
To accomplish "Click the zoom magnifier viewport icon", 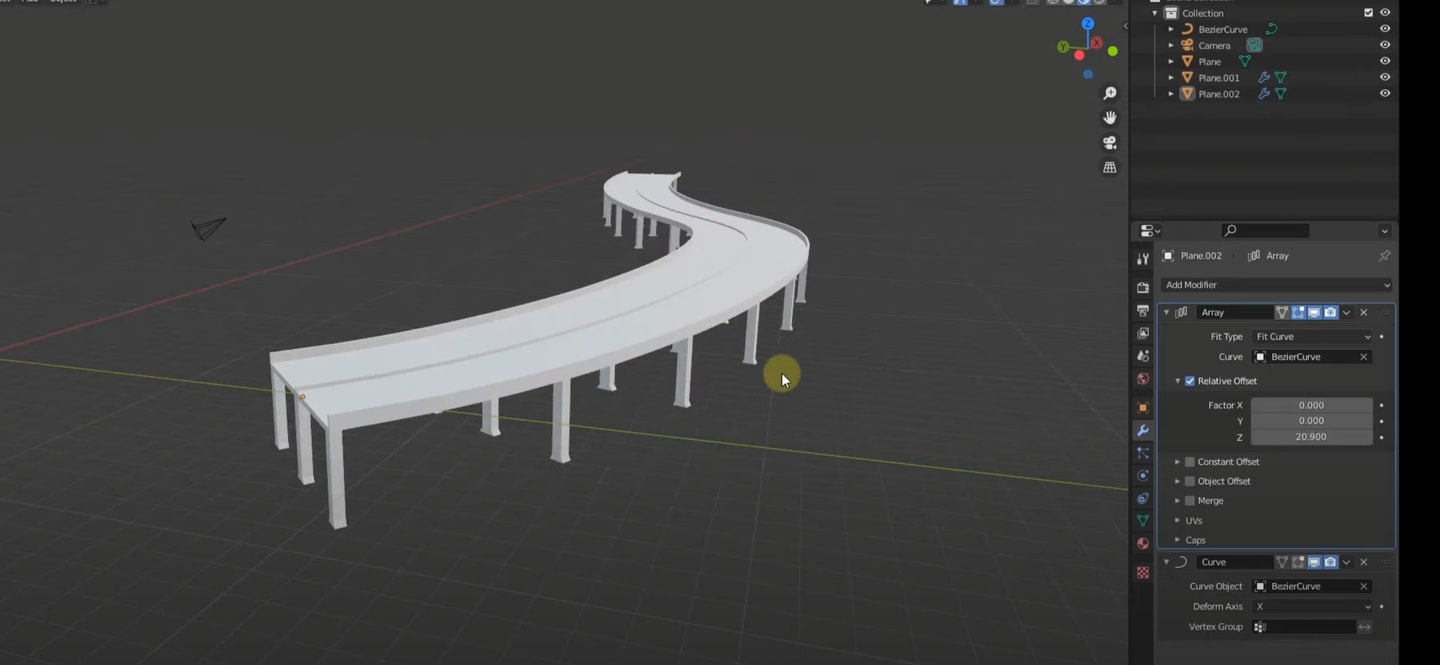I will point(1109,93).
